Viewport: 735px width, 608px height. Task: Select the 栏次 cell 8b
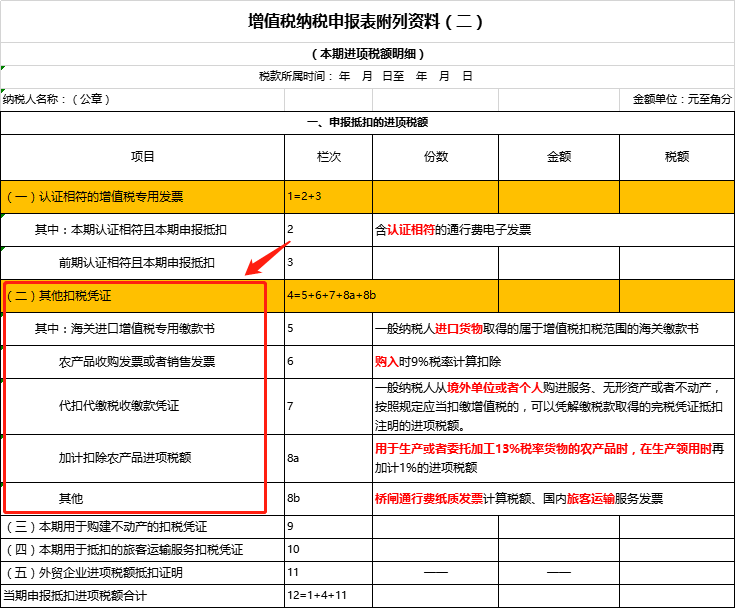coord(329,499)
